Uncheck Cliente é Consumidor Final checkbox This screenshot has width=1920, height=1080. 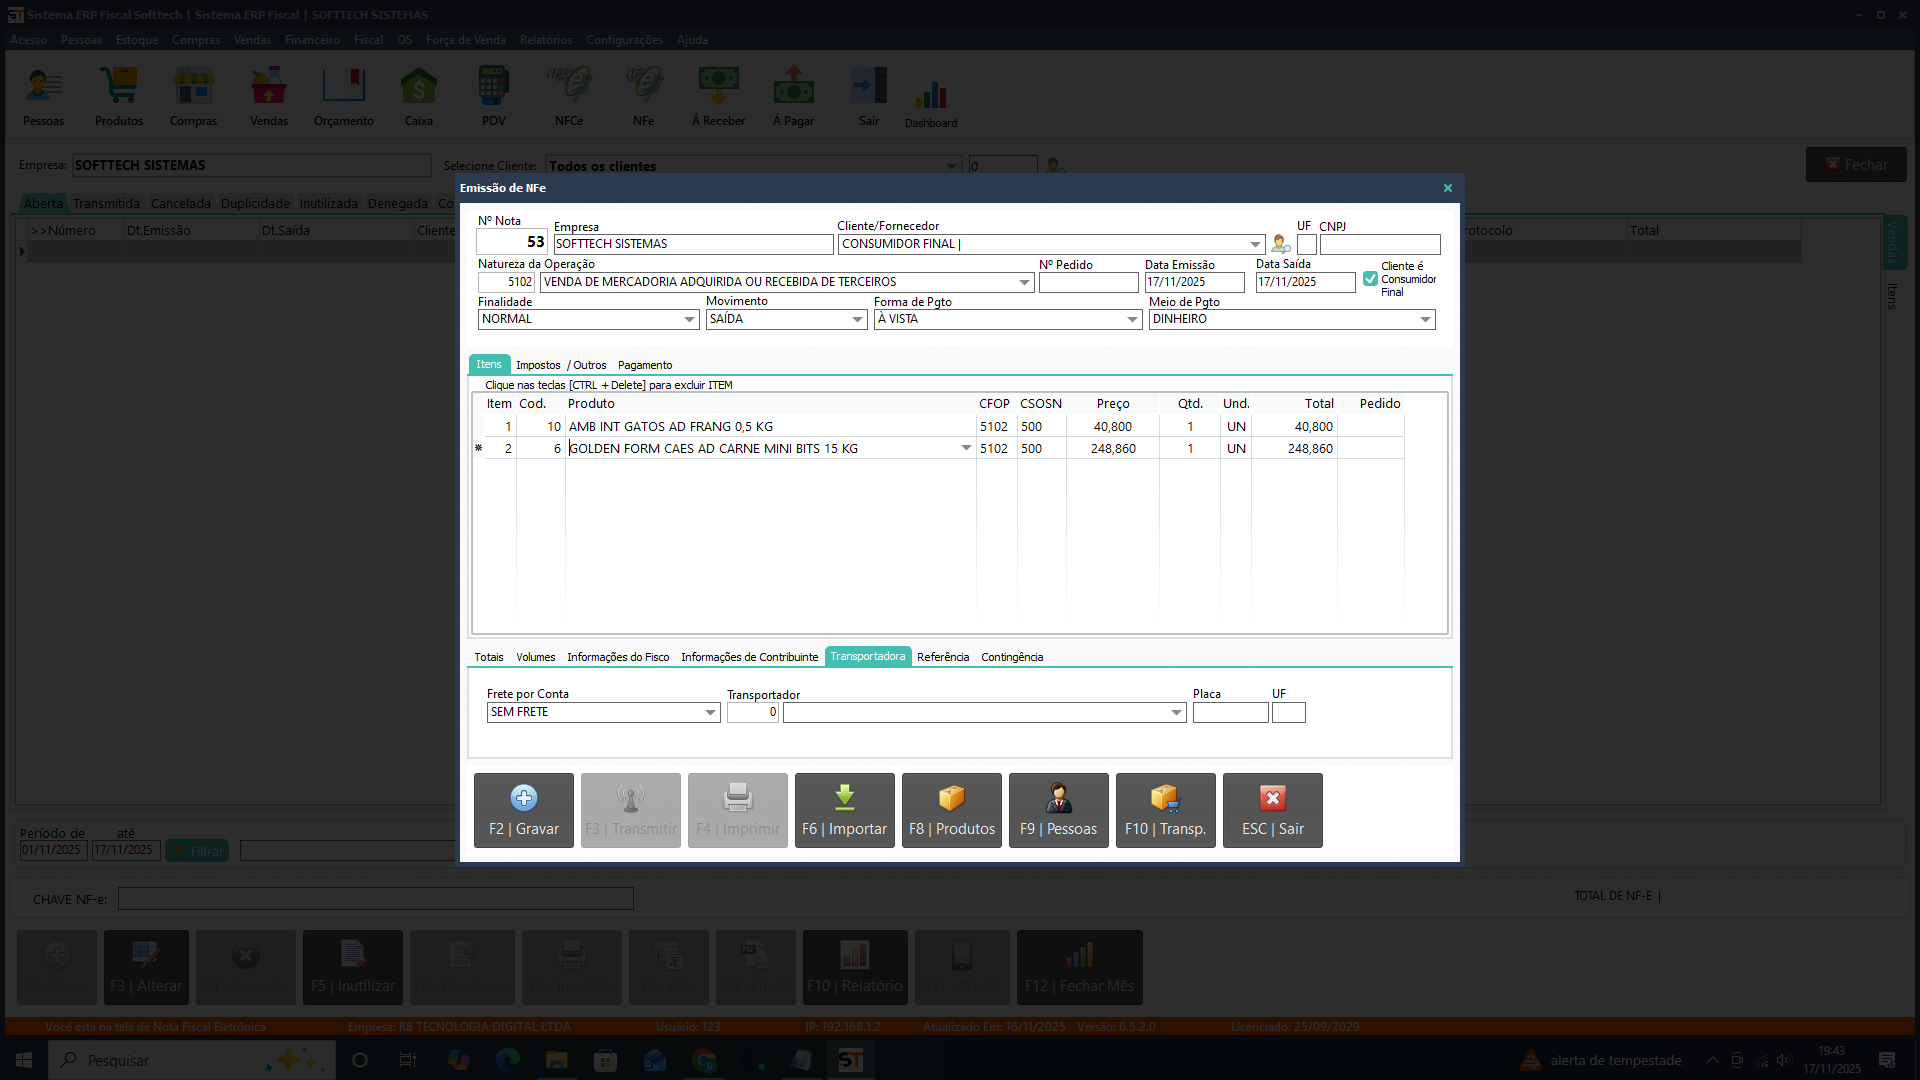[1370, 279]
